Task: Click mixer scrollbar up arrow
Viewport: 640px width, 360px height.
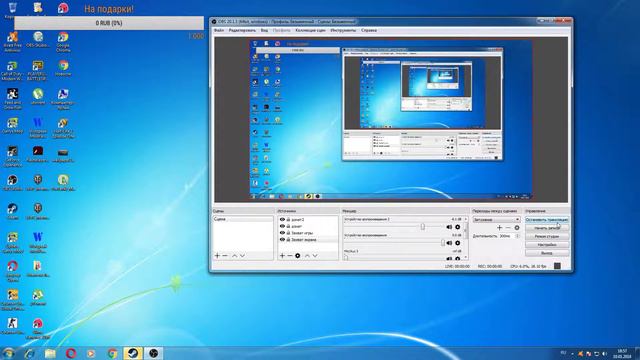Action: coord(466,220)
